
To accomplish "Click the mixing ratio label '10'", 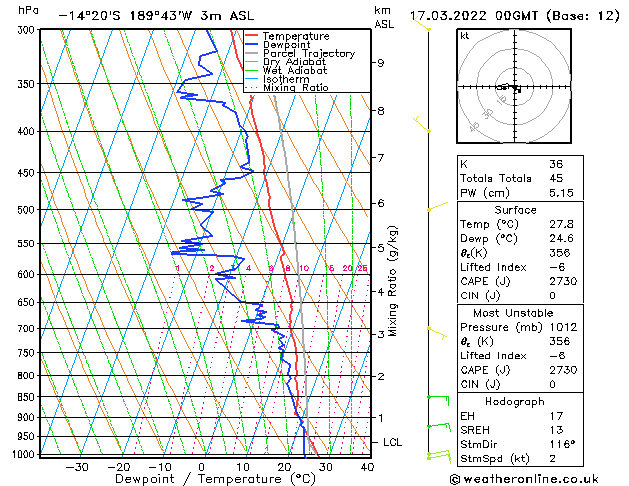I will pos(304,268).
